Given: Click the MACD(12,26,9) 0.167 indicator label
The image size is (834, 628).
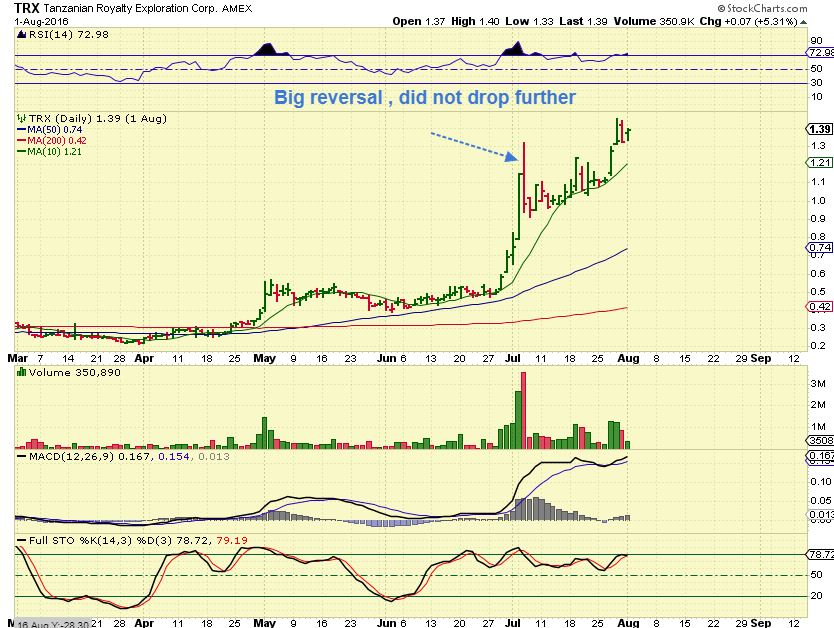Looking at the screenshot, I should 89,456.
